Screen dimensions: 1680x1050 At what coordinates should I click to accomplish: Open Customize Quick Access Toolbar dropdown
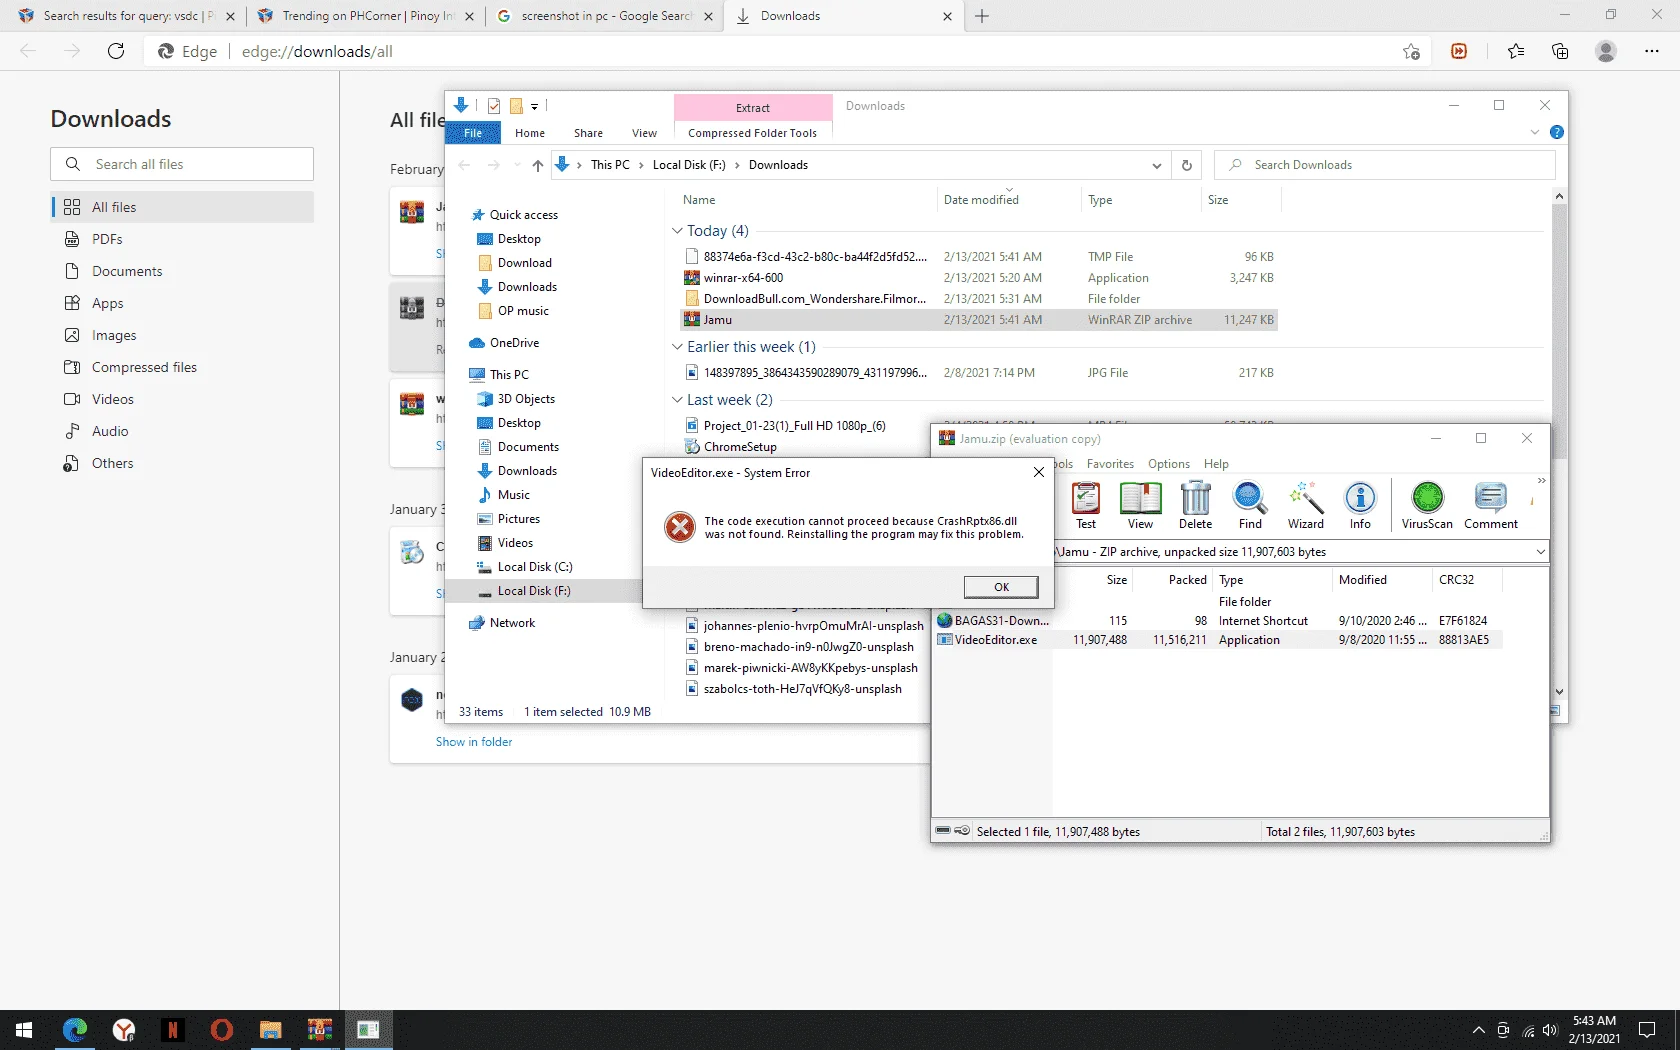click(535, 106)
